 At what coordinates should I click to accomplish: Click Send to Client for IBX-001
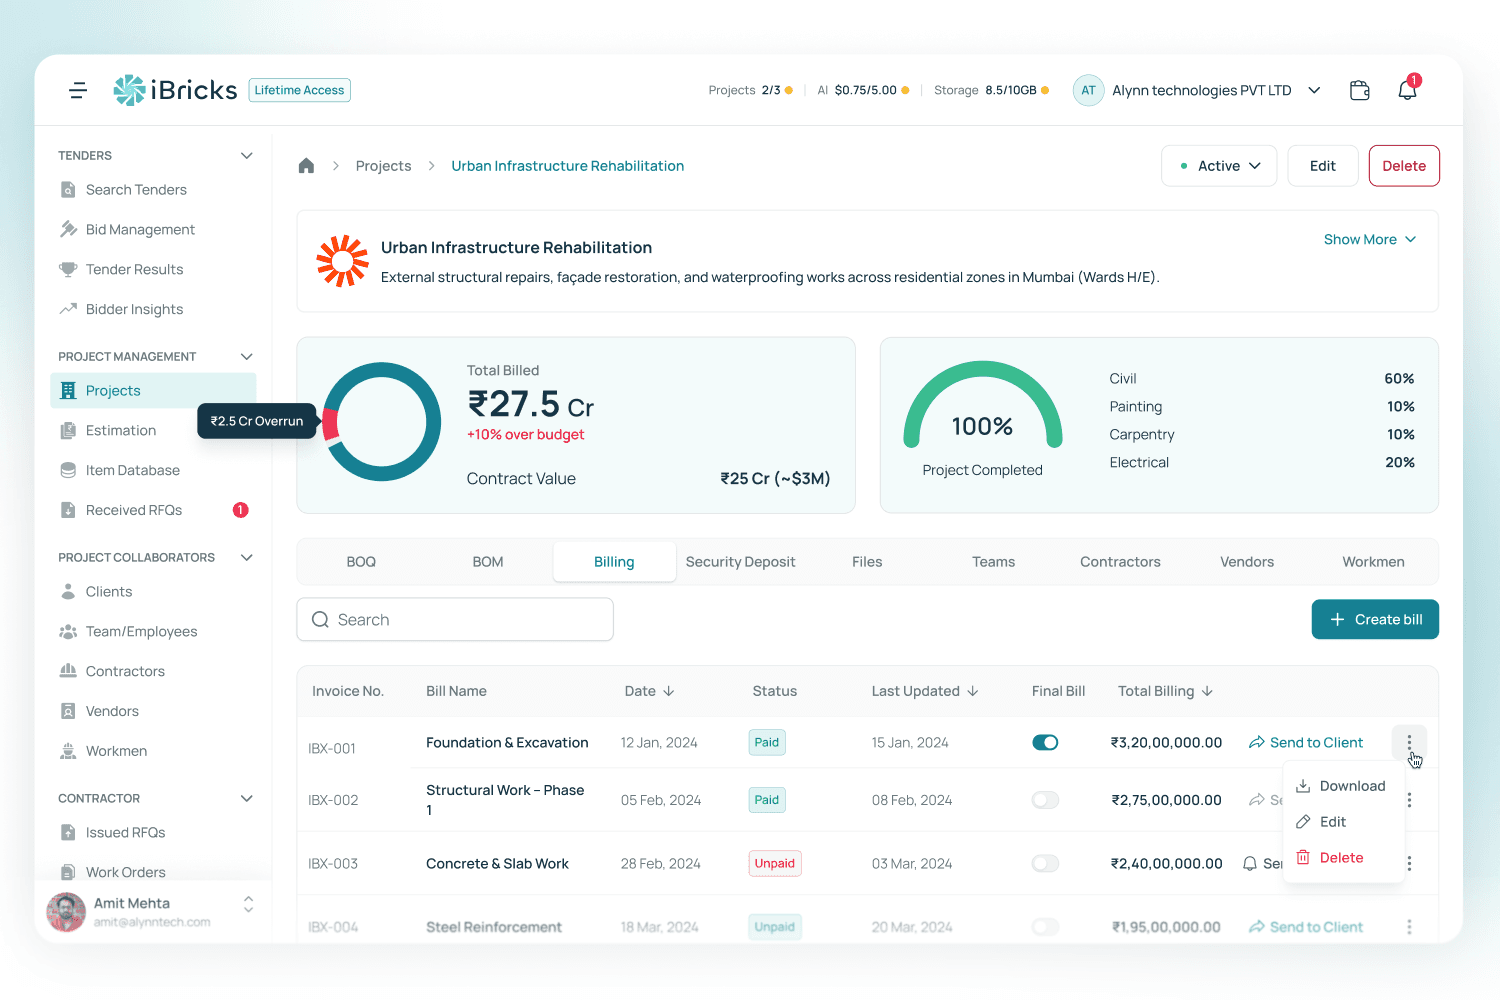pyautogui.click(x=1306, y=743)
